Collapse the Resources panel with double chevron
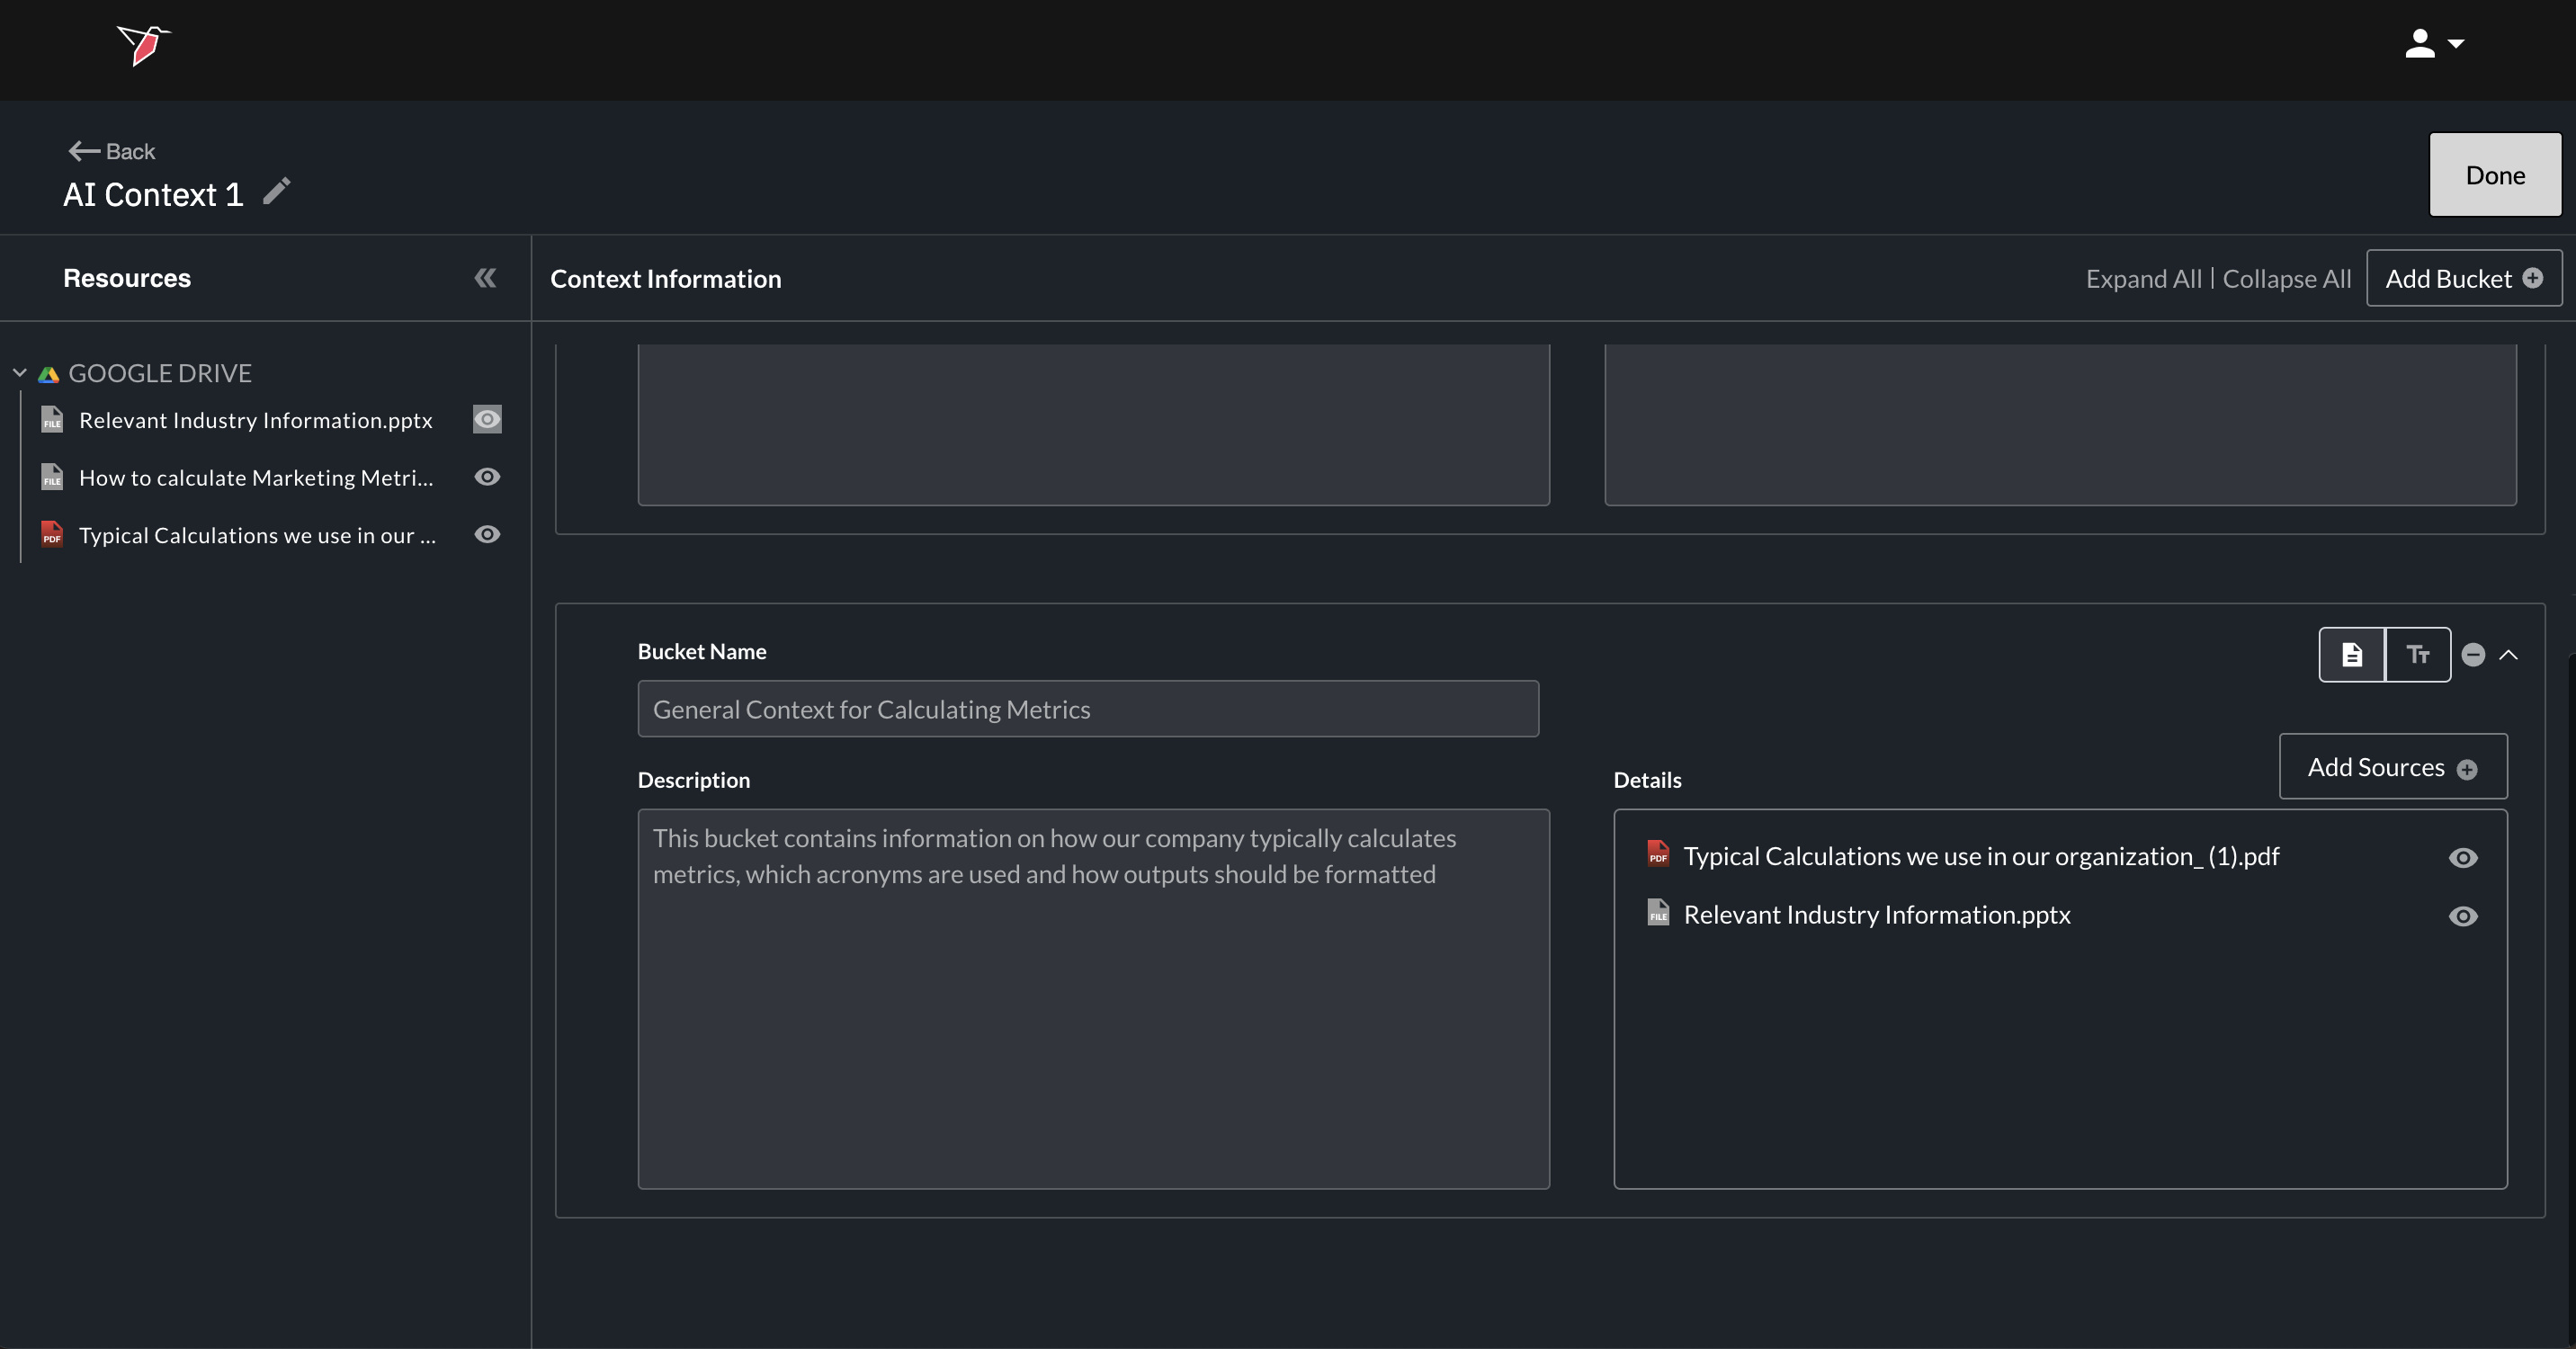2576x1349 pixels. pos(485,278)
